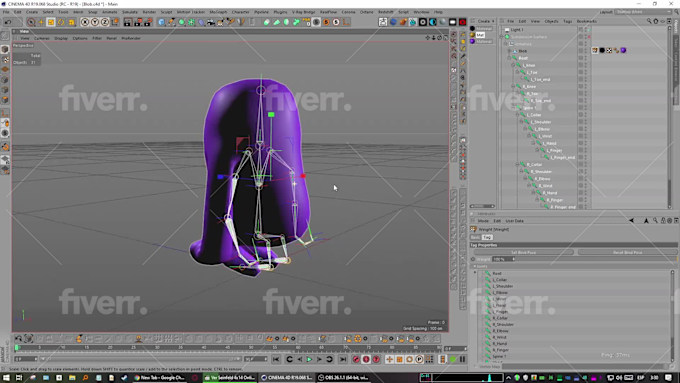Collapse the R_Shoulder joint
Screen dimensions: 680x383
click(522, 171)
